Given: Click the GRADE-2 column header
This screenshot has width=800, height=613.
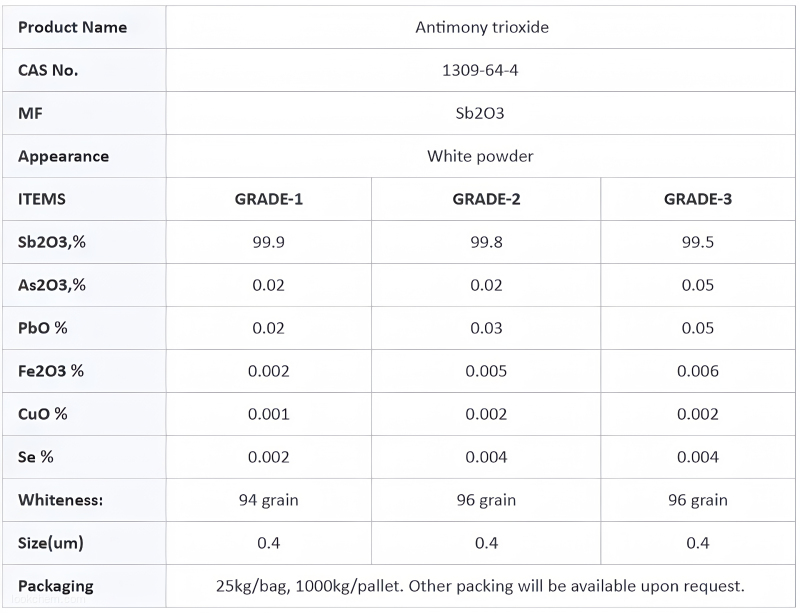Looking at the screenshot, I should click(486, 199).
